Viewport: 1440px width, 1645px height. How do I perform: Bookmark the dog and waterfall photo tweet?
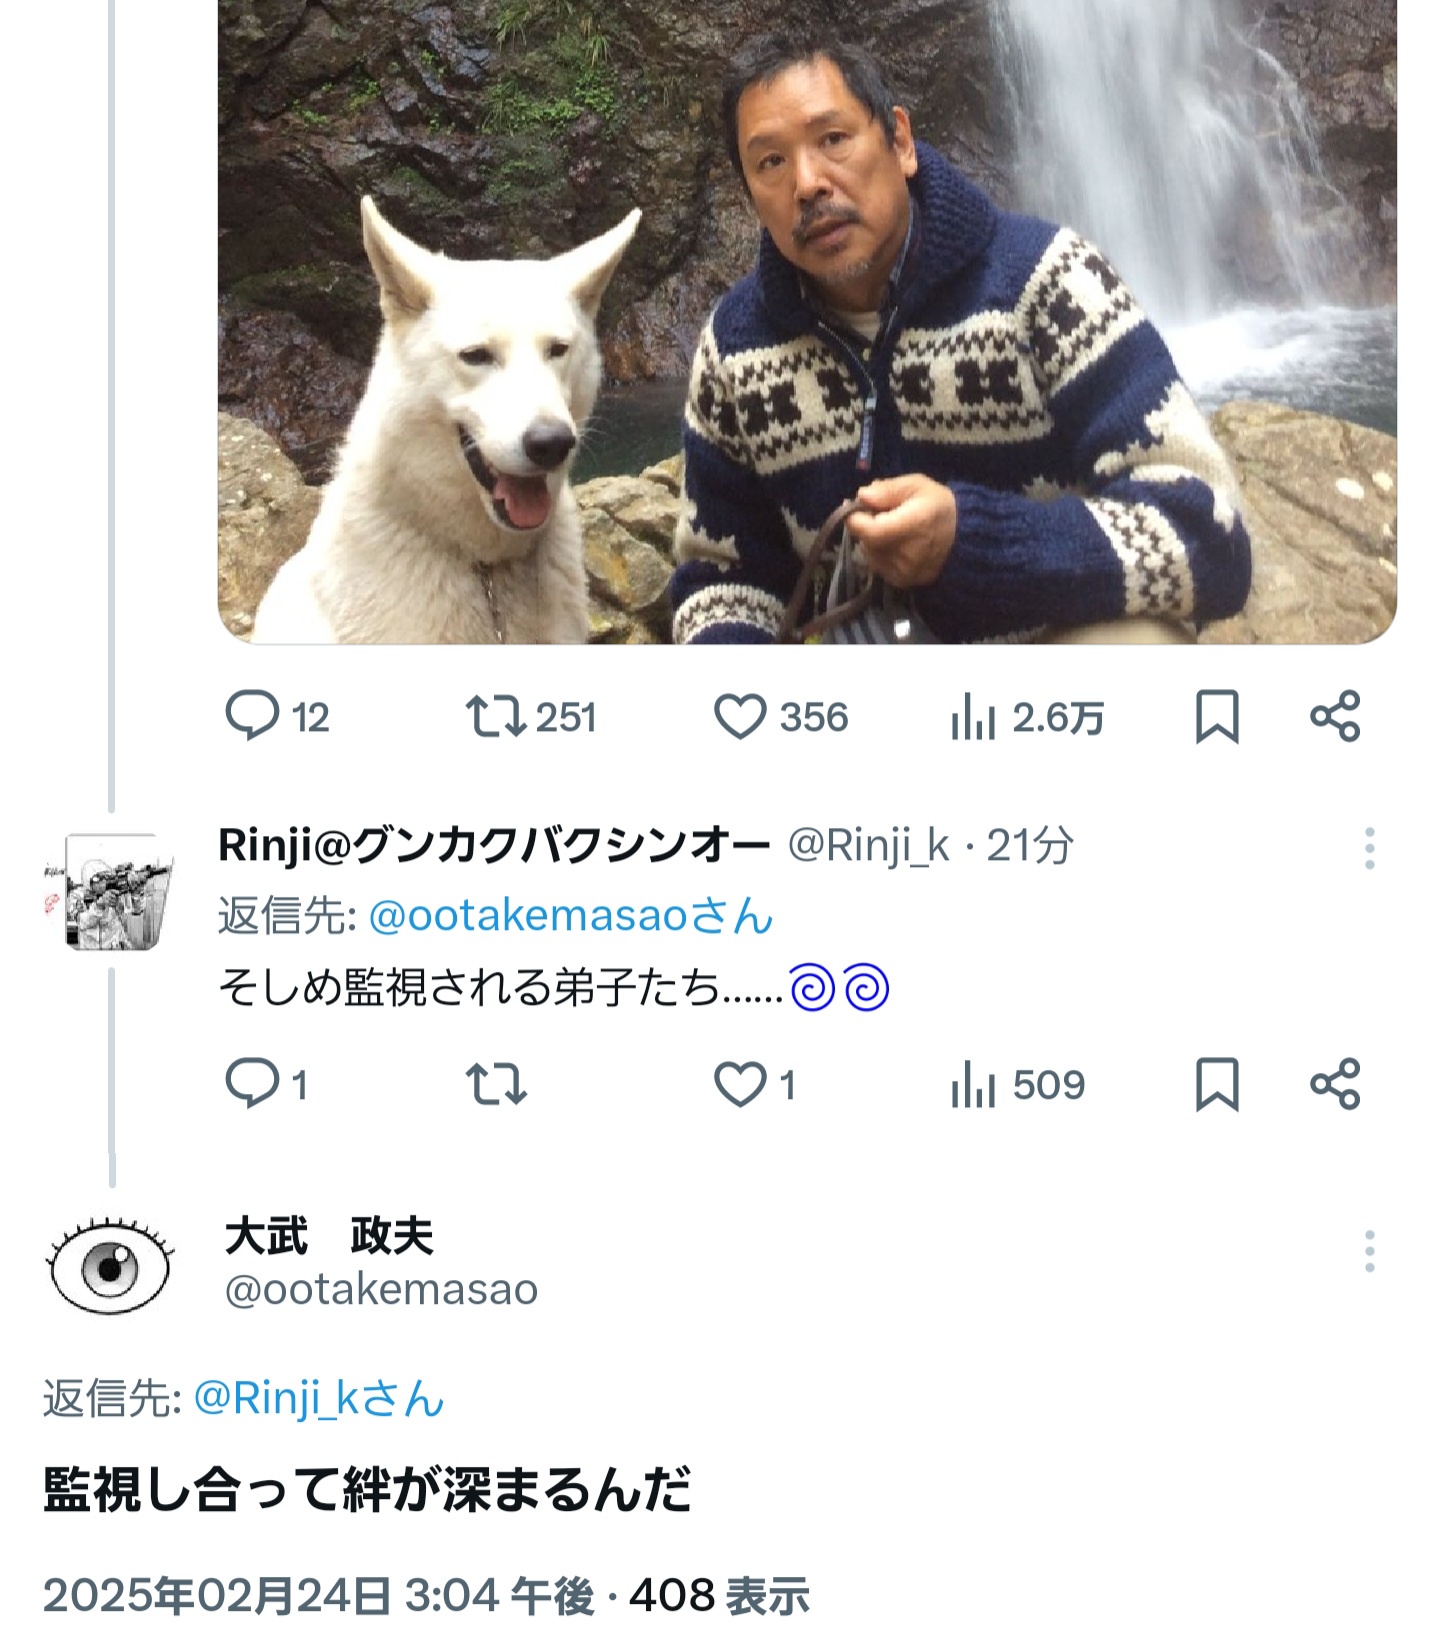1217,717
